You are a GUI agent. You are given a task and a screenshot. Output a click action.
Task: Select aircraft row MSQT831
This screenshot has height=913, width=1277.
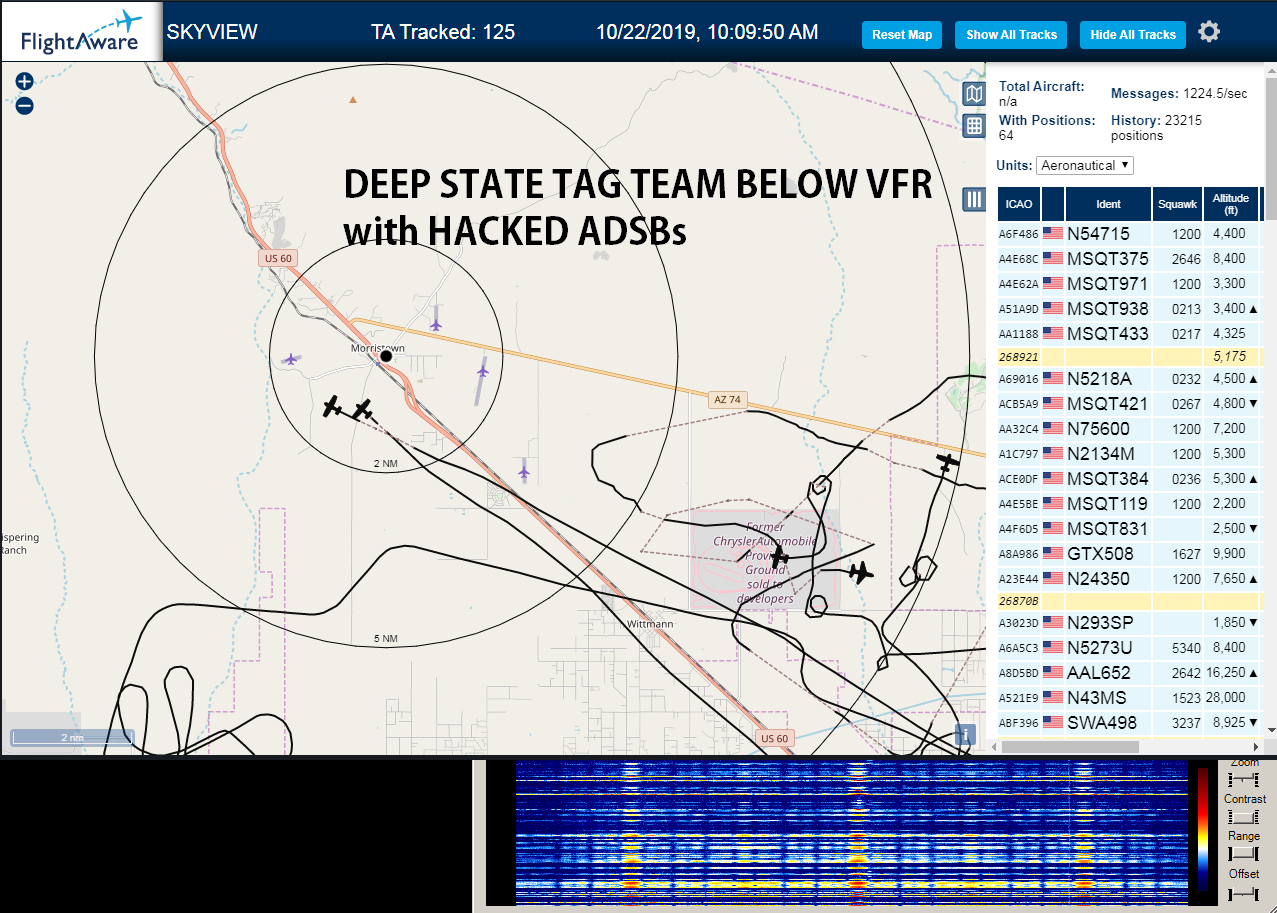pos(1129,528)
